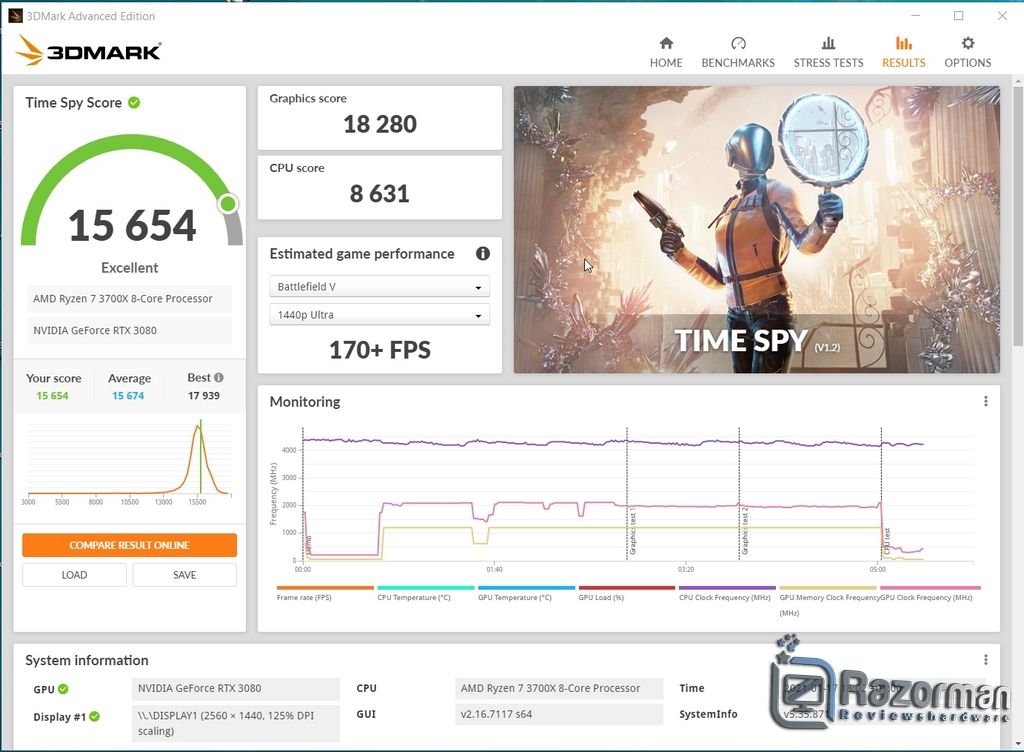Viewport: 1024px width, 752px height.
Task: Click the CPU score value 8 631
Action: 379,193
